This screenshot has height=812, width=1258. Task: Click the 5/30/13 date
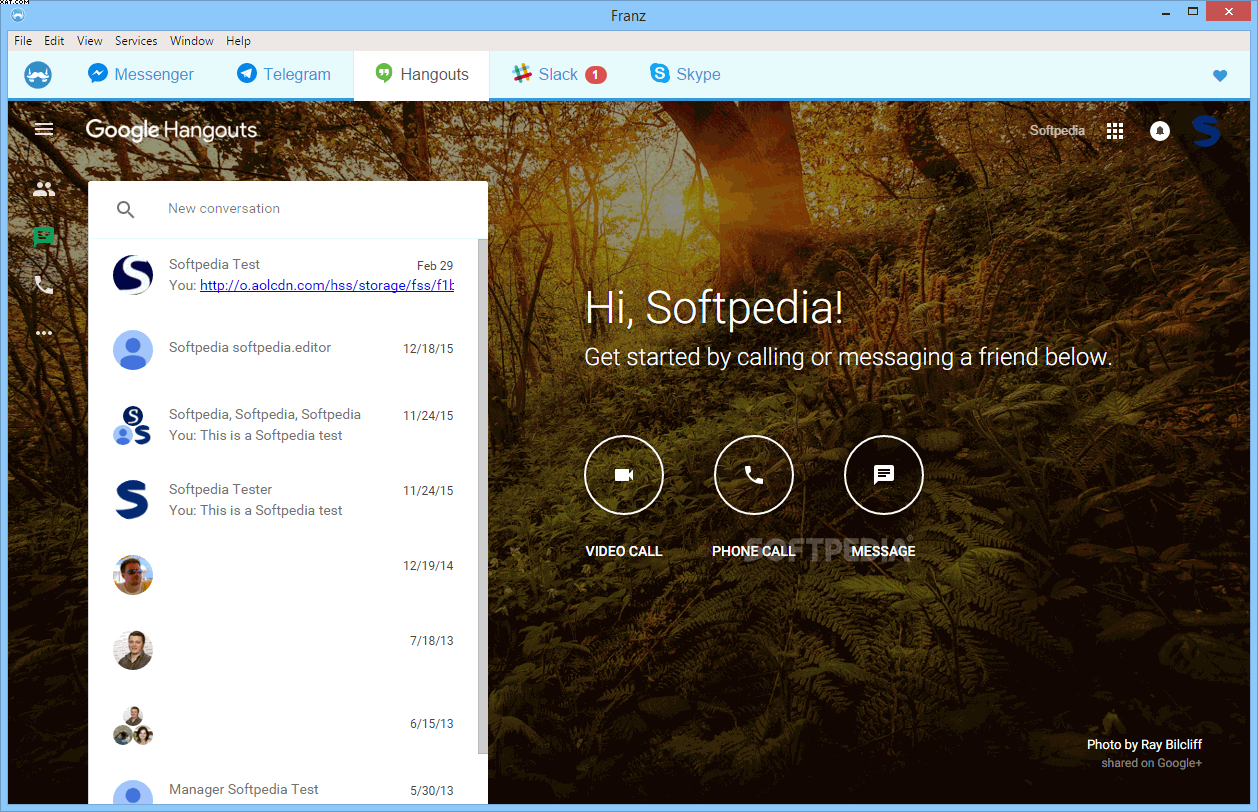tap(432, 791)
